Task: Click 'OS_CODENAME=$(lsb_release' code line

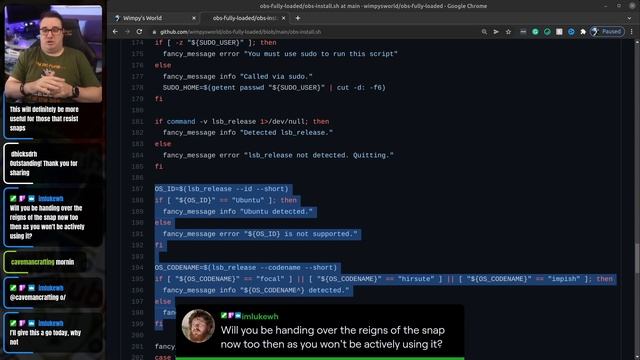Action: pyautogui.click(x=246, y=267)
